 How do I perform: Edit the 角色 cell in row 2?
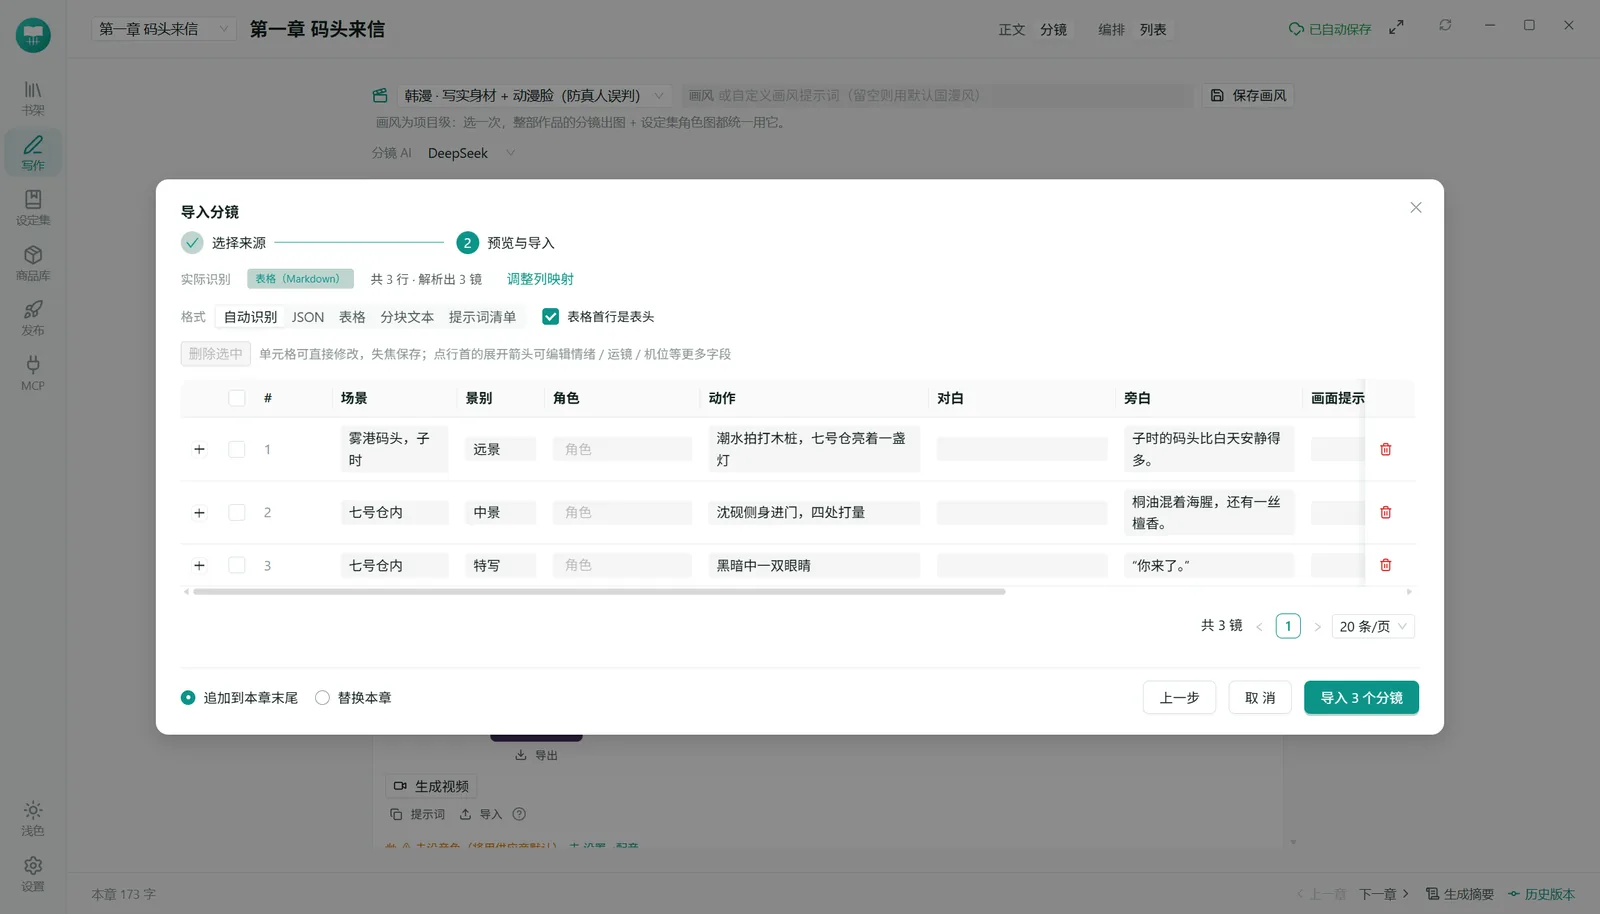622,512
